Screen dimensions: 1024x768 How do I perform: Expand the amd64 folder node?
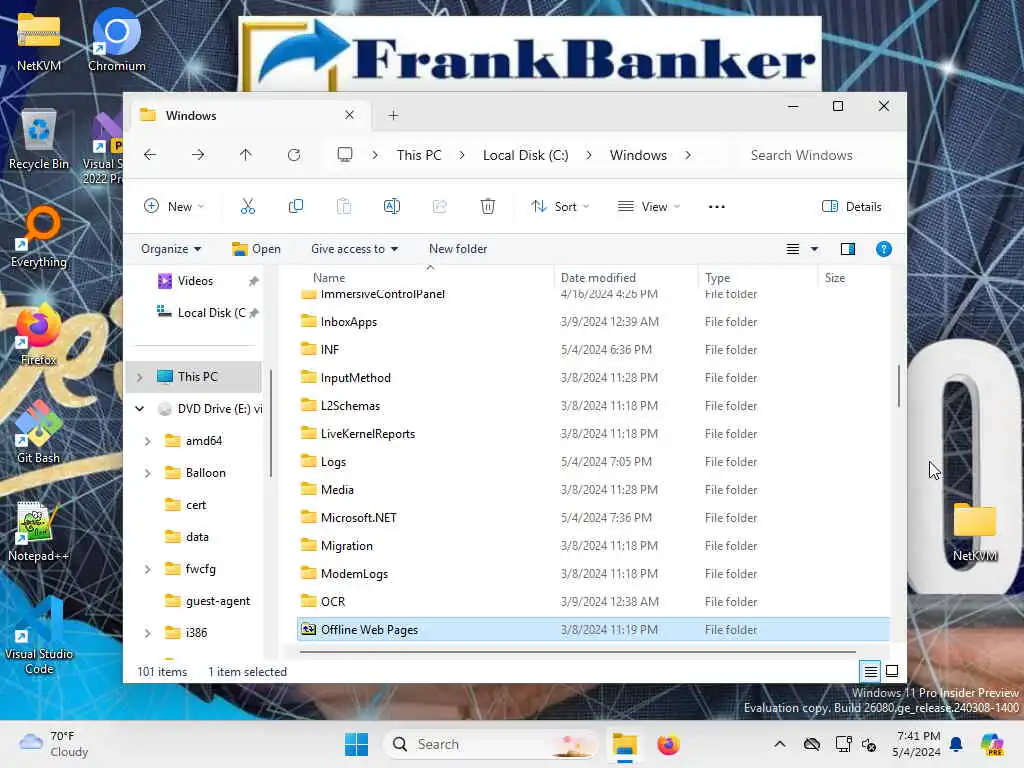[x=148, y=441]
